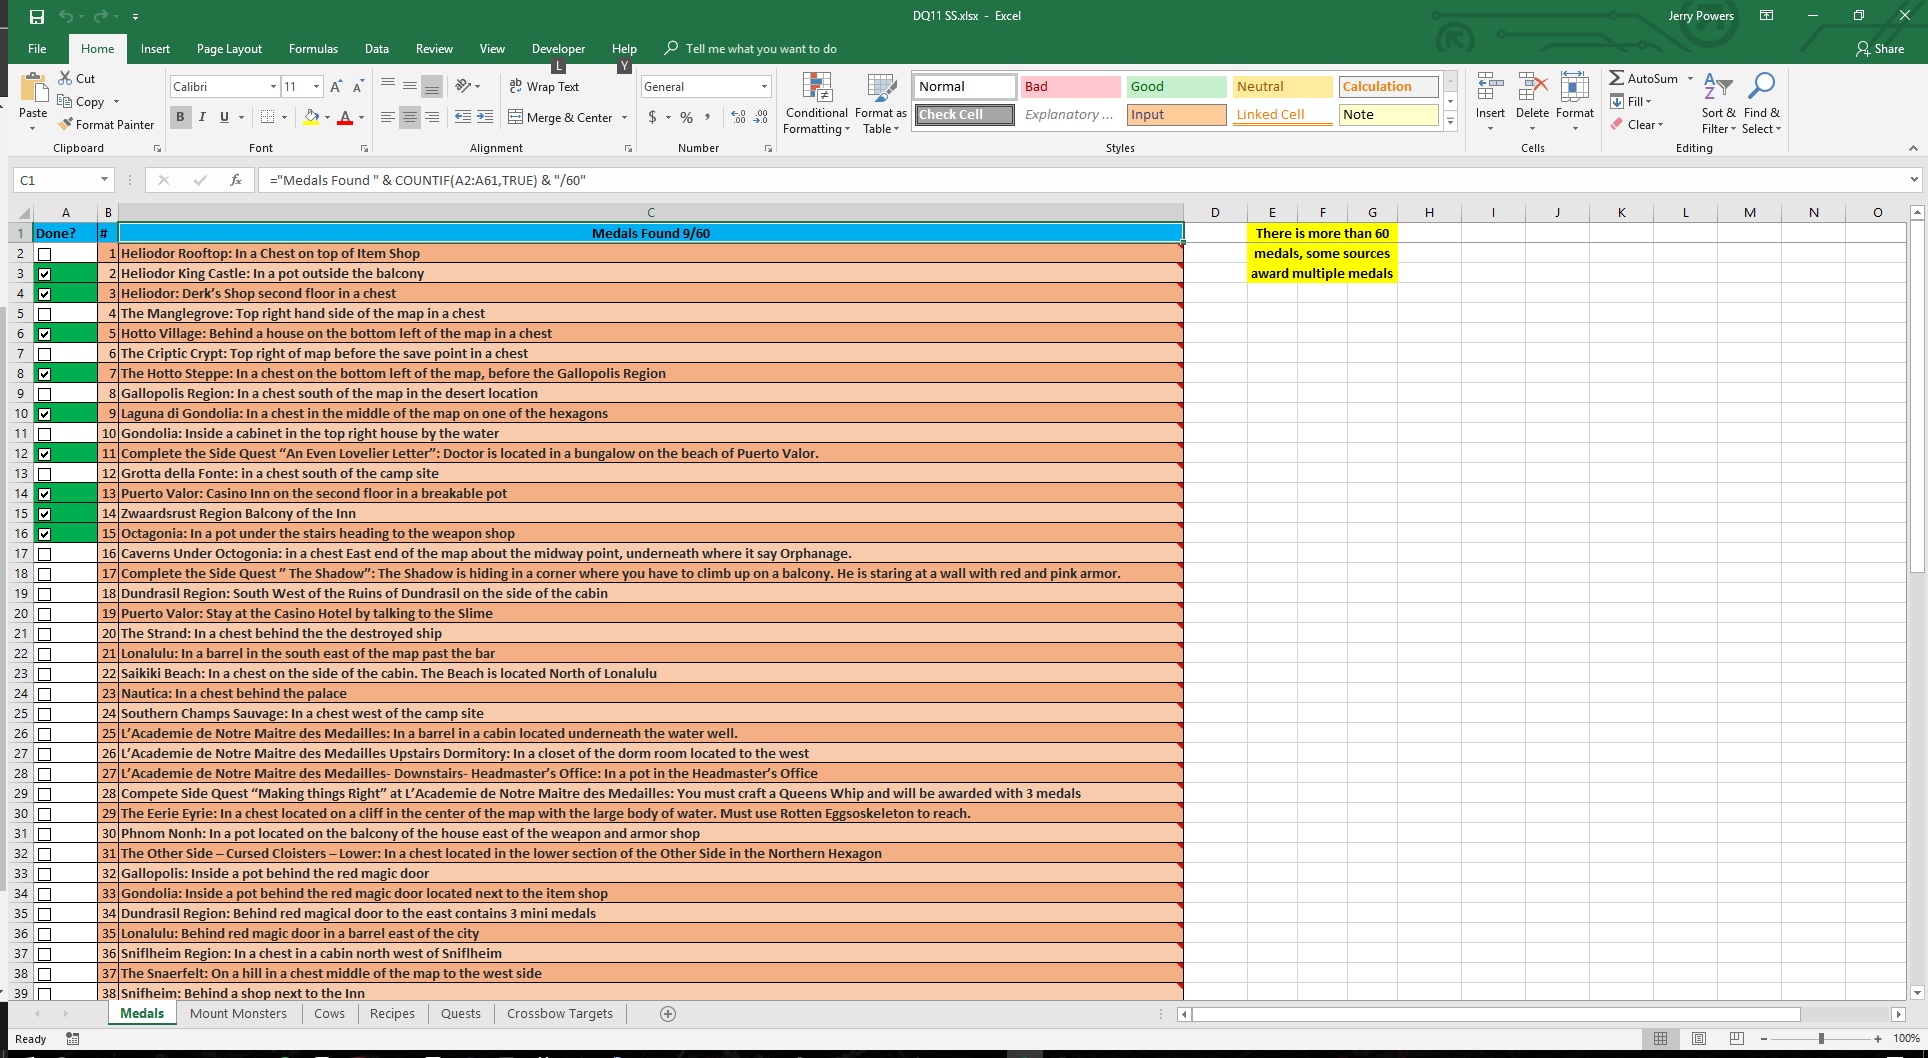1928x1058 pixels.
Task: Uncheck the Heliodor King Castle checkbox
Action: point(44,274)
